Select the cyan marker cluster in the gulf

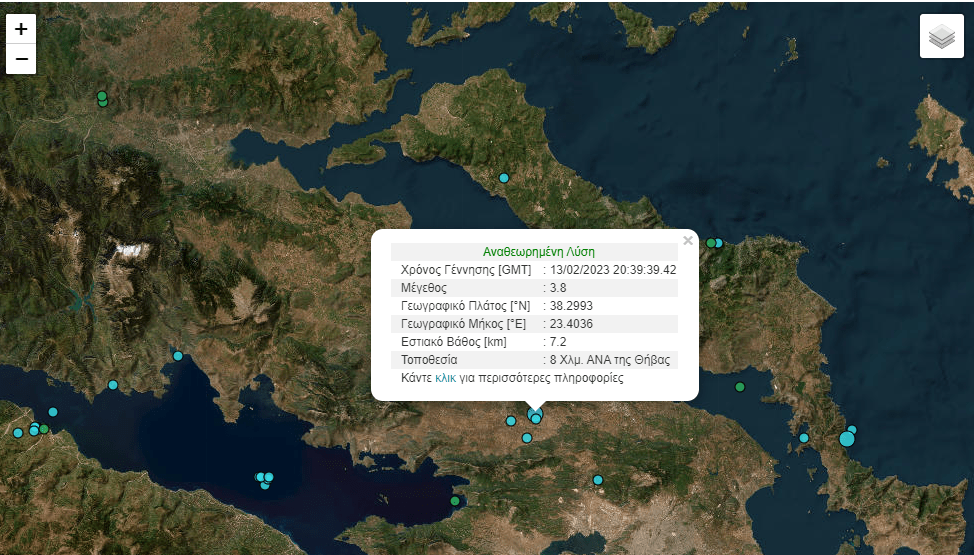(264, 479)
